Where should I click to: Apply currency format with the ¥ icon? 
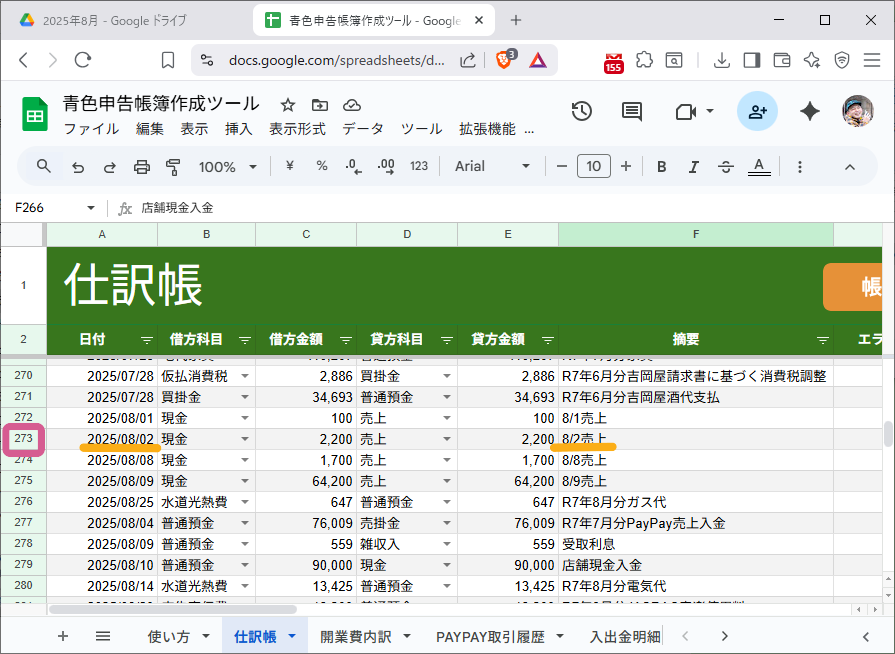pyautogui.click(x=288, y=166)
